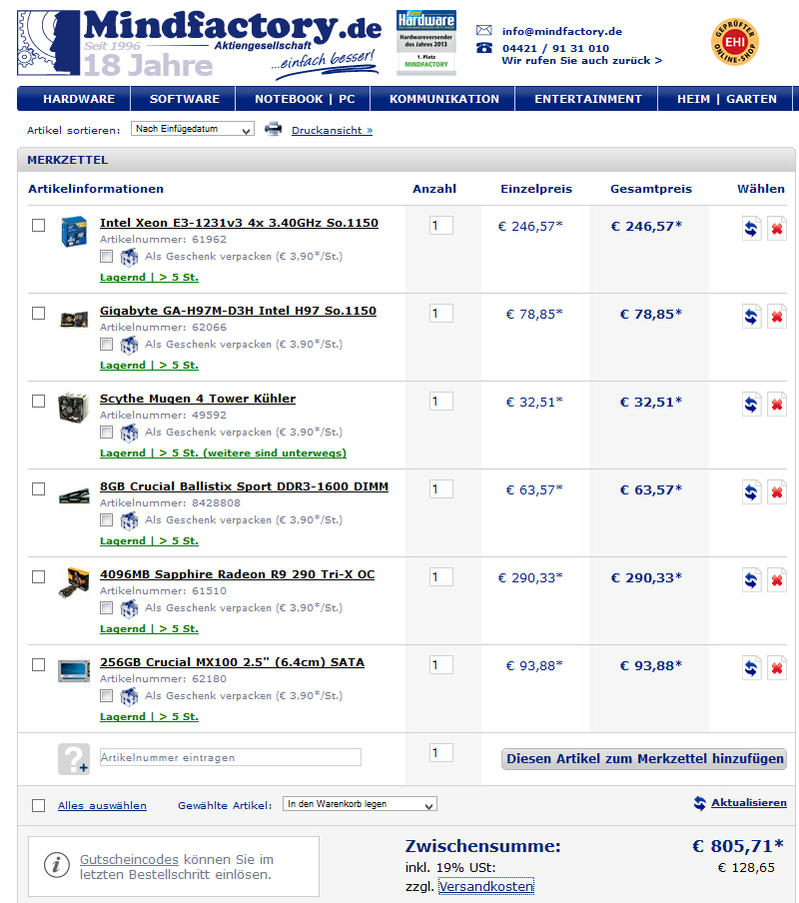The height and width of the screenshot is (903, 799).
Task: Open the Gewählte Artikel action dropdown
Action: coord(360,804)
